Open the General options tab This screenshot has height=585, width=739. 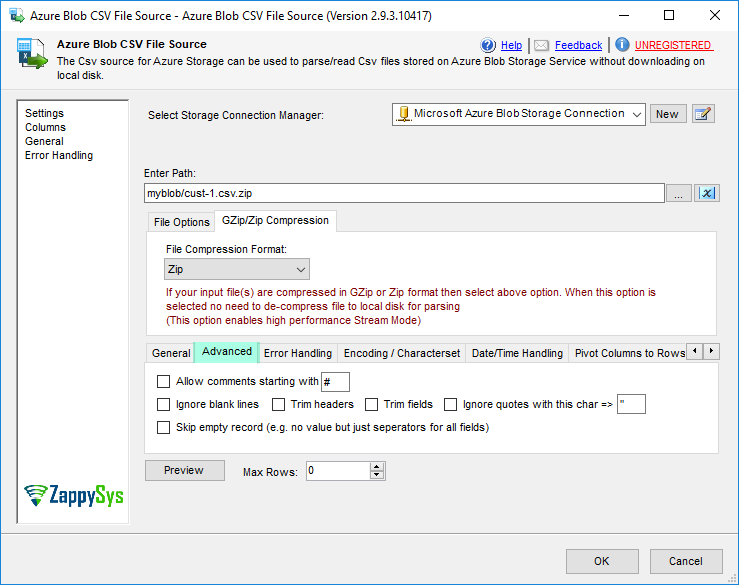[x=171, y=353]
